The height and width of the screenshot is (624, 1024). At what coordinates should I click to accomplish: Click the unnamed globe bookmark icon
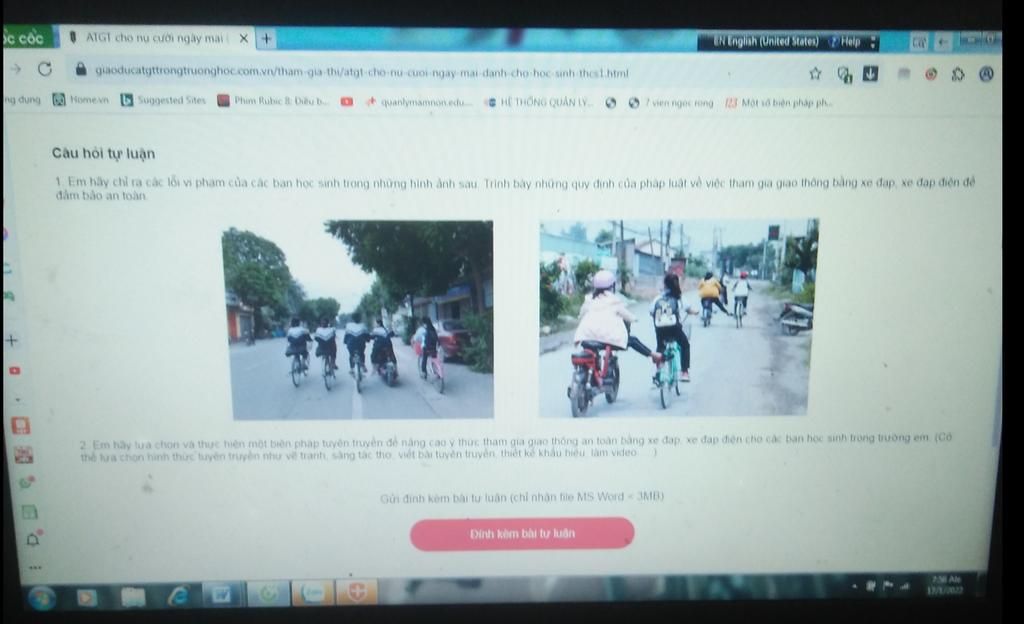[611, 102]
